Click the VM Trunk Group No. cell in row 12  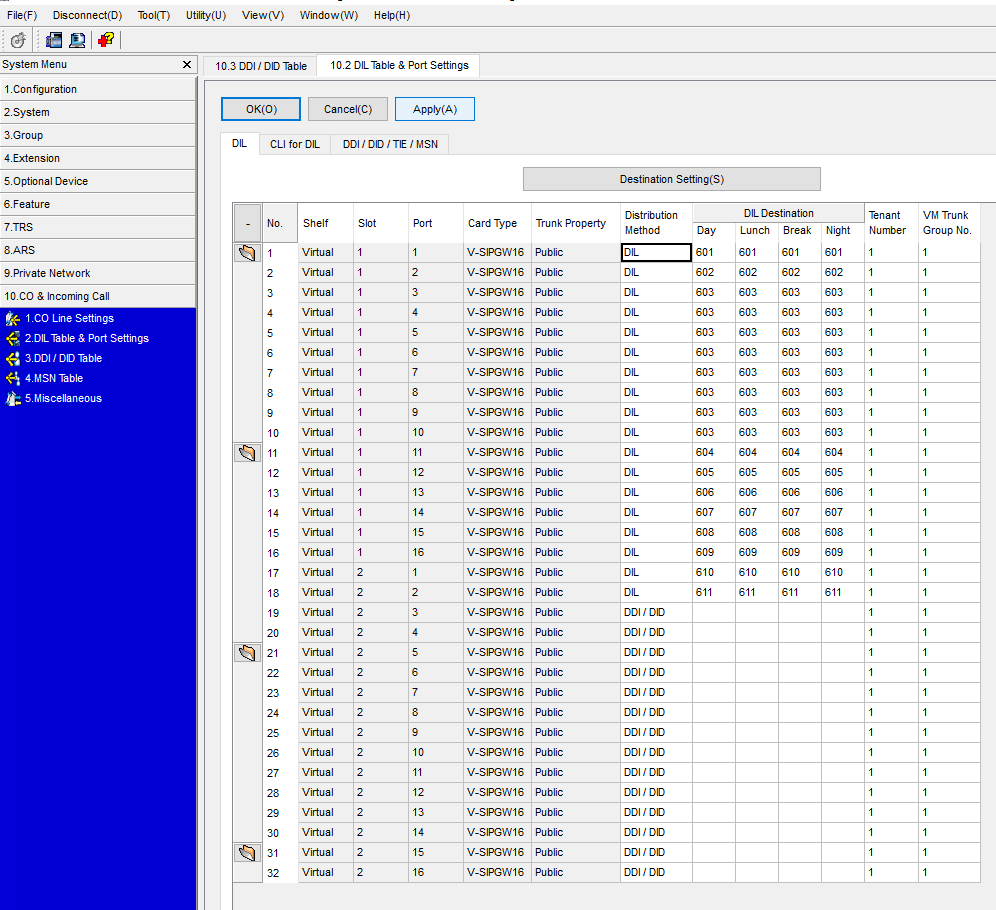(x=949, y=472)
